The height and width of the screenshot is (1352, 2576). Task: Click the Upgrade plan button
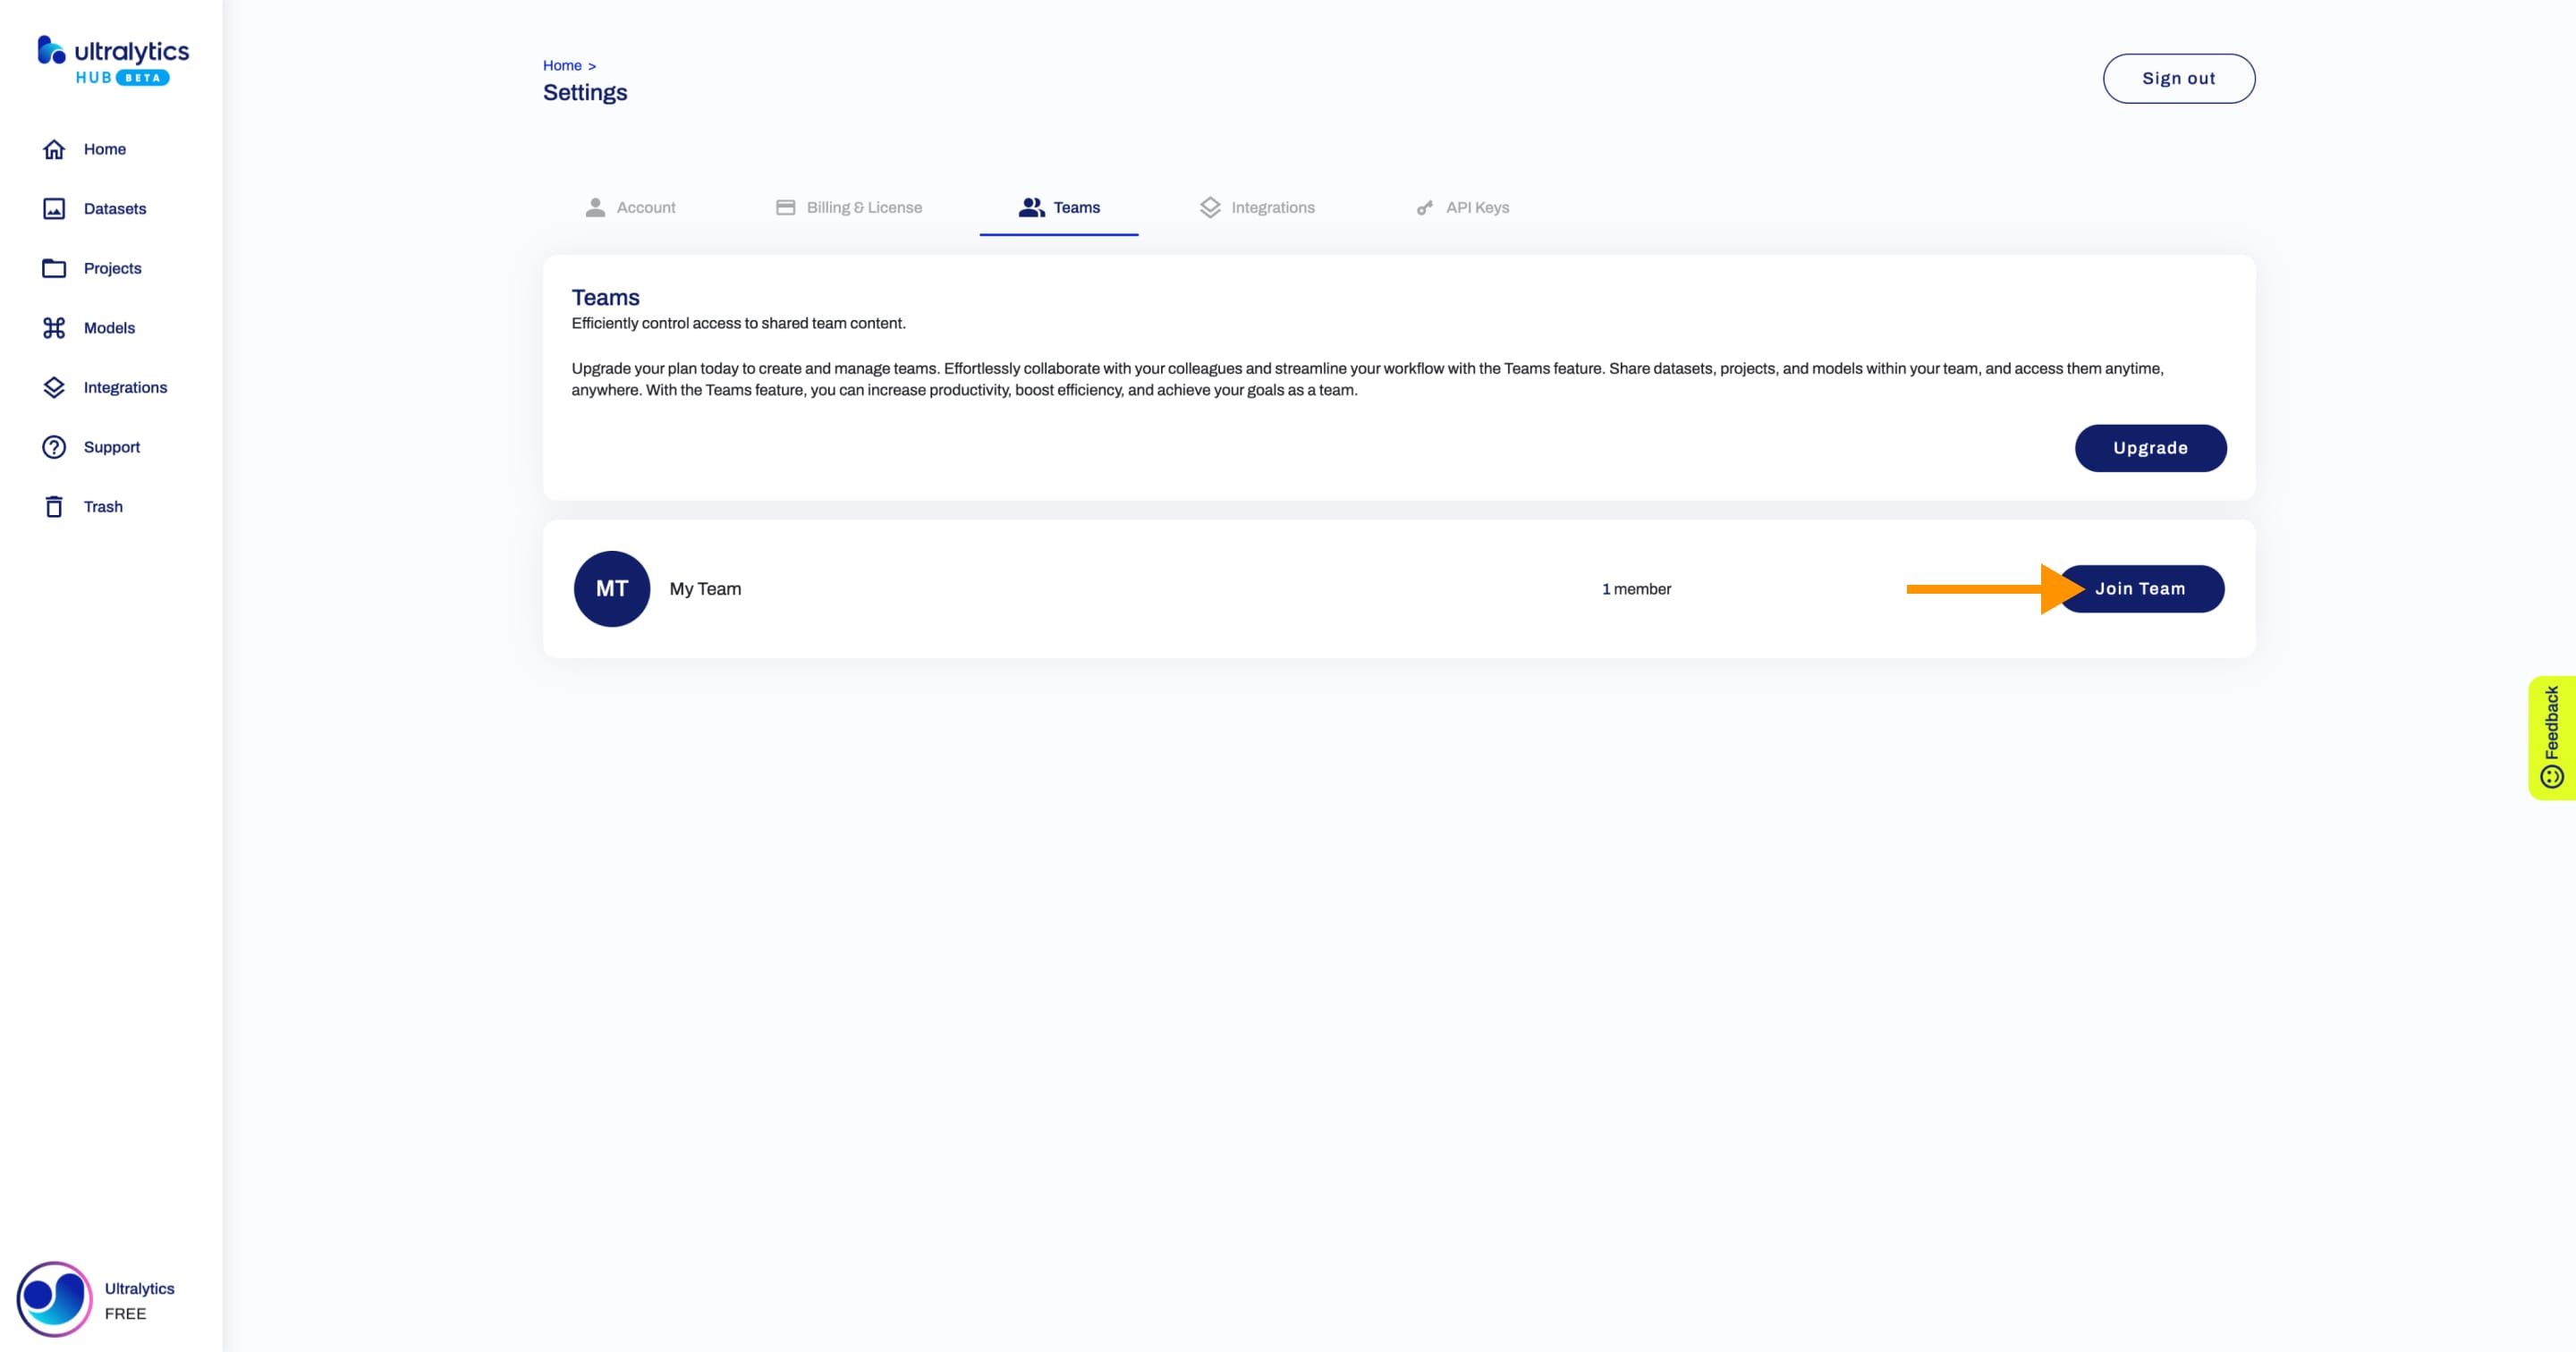coord(2152,448)
